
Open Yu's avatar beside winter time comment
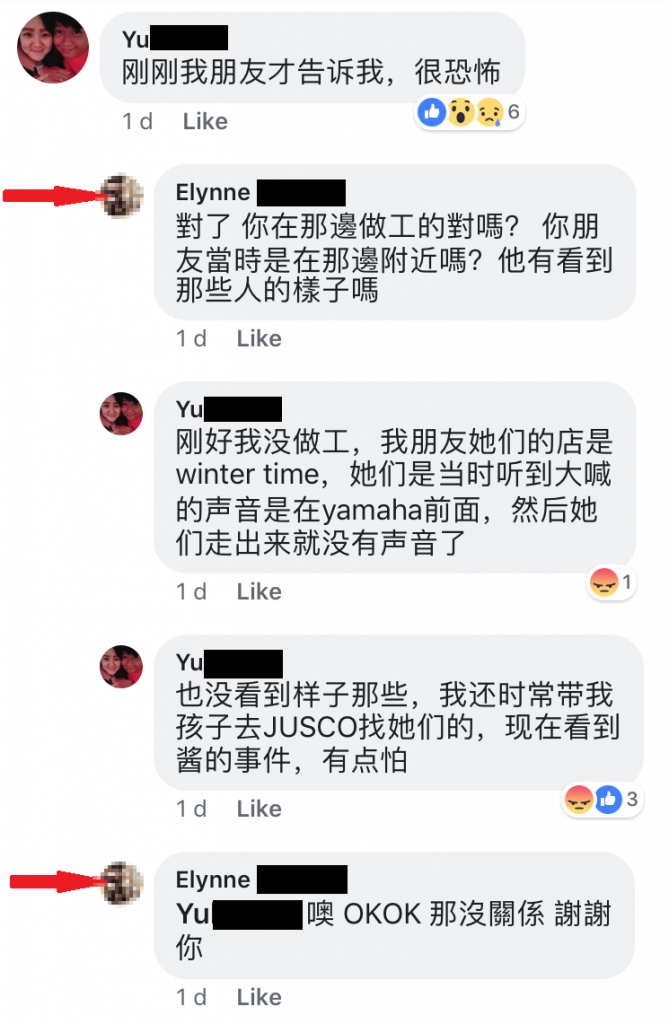click(122, 413)
